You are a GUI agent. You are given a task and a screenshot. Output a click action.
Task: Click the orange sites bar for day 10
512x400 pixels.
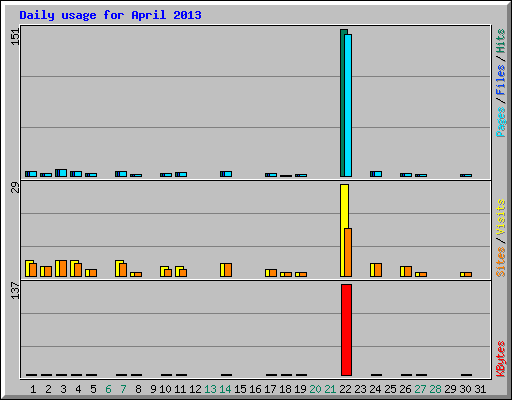pos(168,273)
